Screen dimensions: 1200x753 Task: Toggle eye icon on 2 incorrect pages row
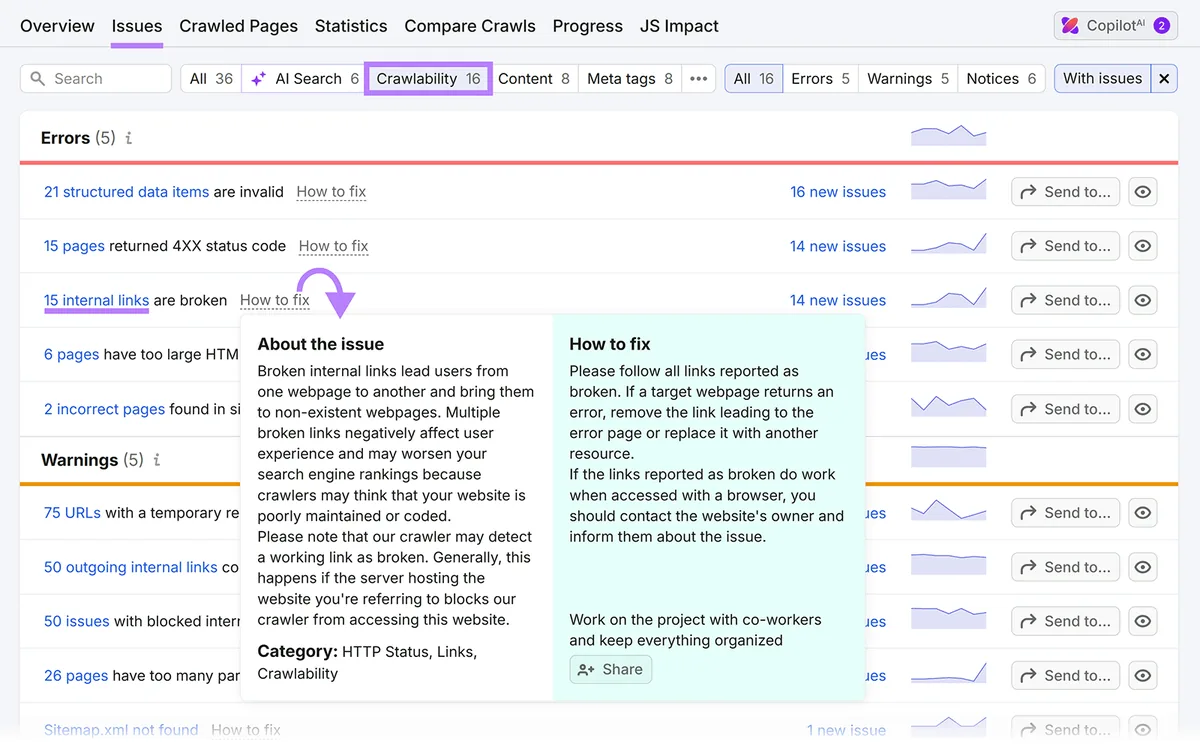tap(1143, 409)
